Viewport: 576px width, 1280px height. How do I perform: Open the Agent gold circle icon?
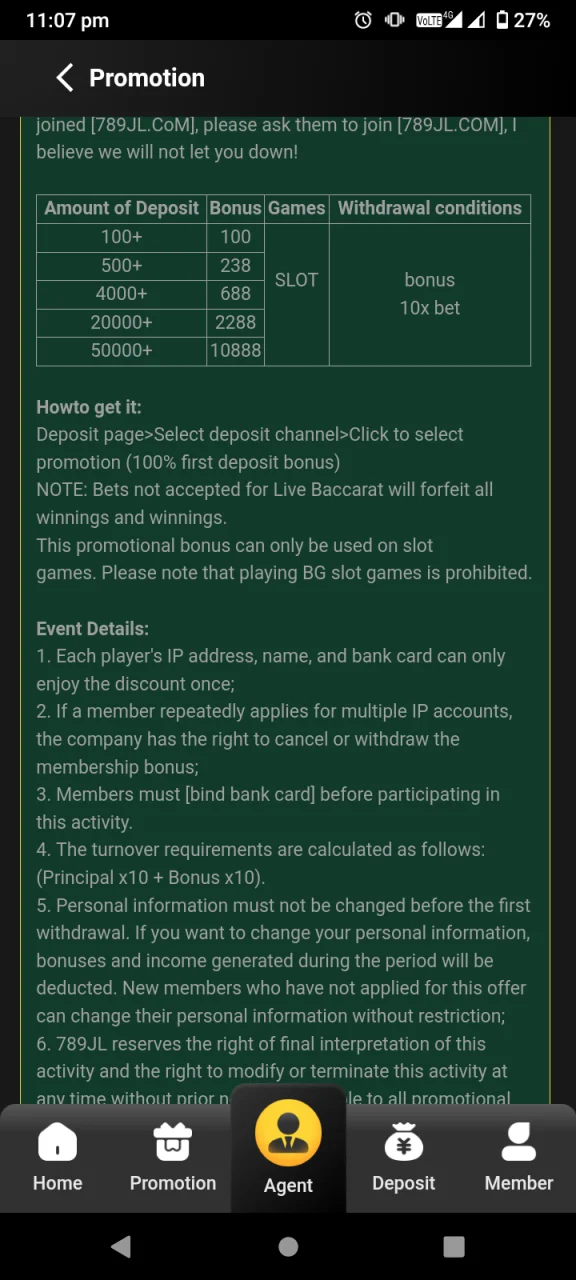288,1133
